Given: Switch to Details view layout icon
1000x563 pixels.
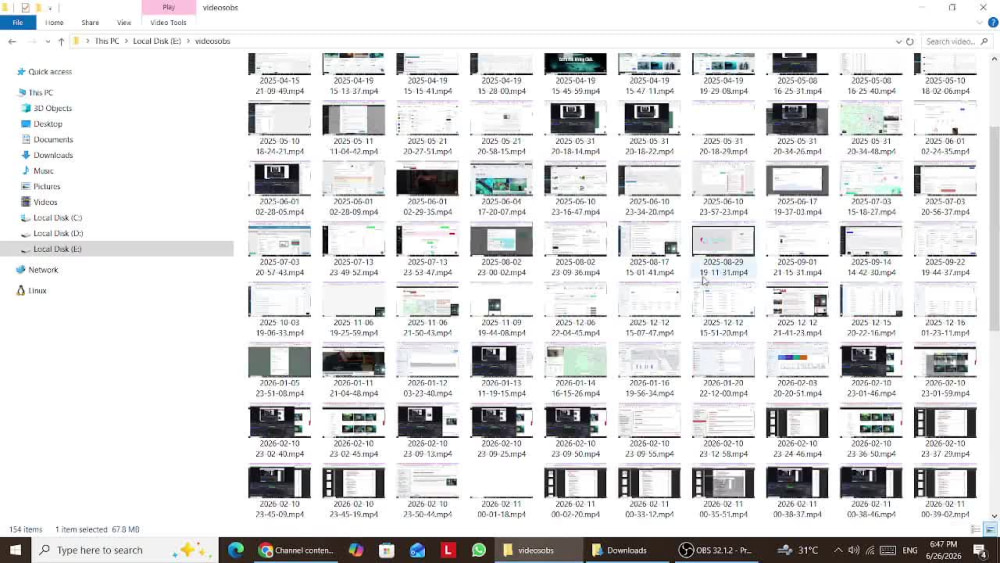Looking at the screenshot, I should click(976, 529).
